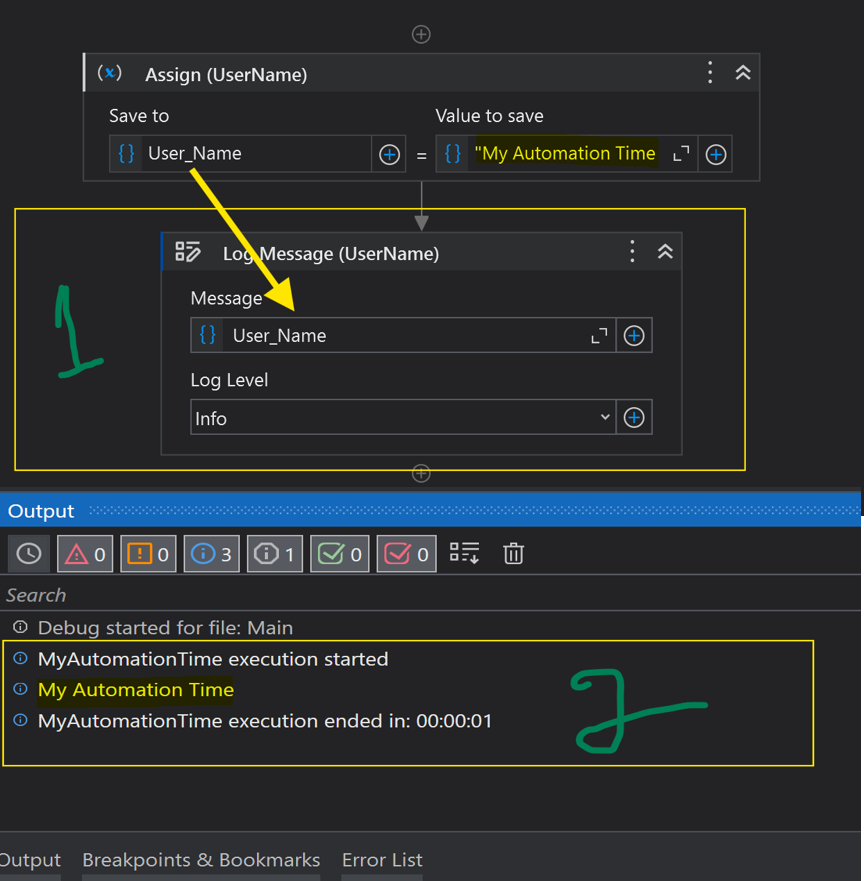Toggle error messages filter showing 0
The width and height of the screenshot is (864, 881).
(x=85, y=554)
